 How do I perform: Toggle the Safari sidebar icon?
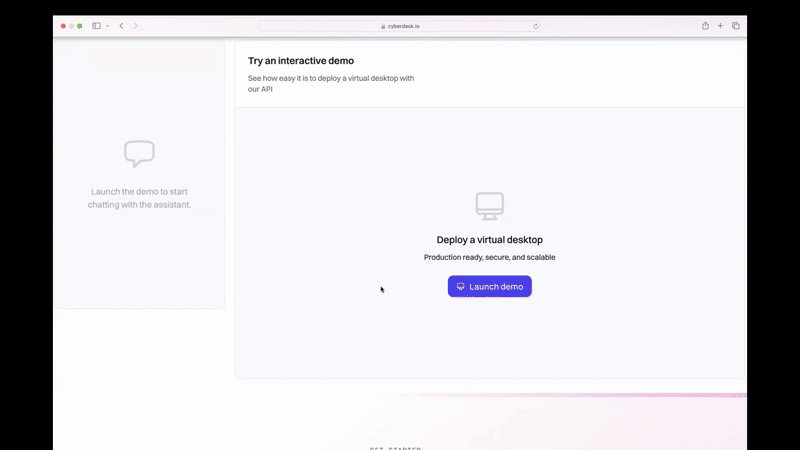tap(96, 26)
